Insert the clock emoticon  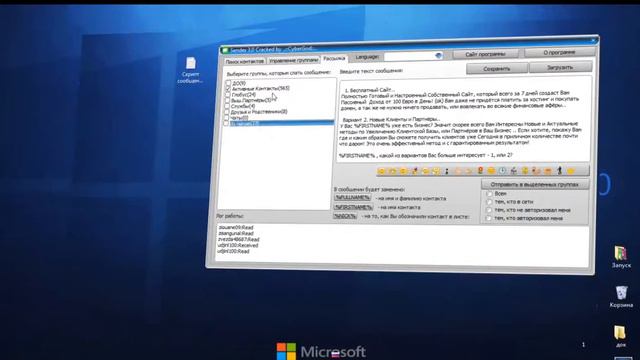click(x=502, y=171)
